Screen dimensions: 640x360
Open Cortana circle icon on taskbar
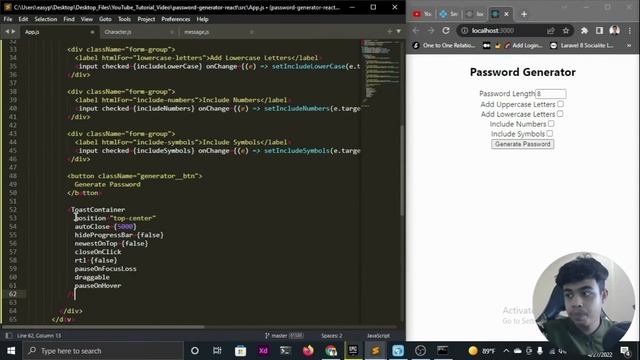(x=195, y=351)
